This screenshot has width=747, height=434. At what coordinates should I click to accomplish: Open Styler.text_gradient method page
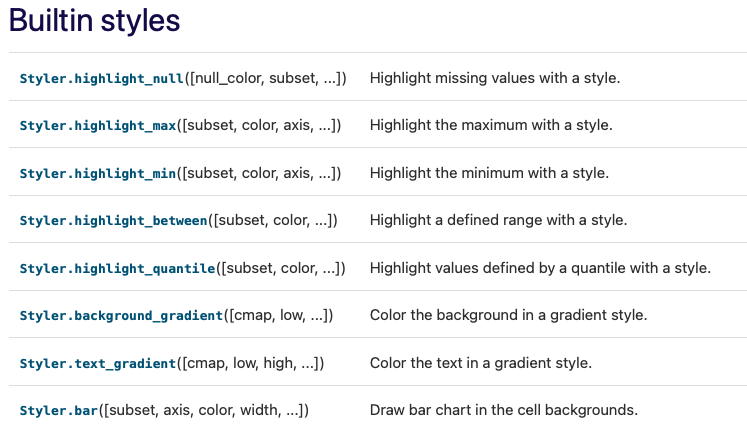98,363
